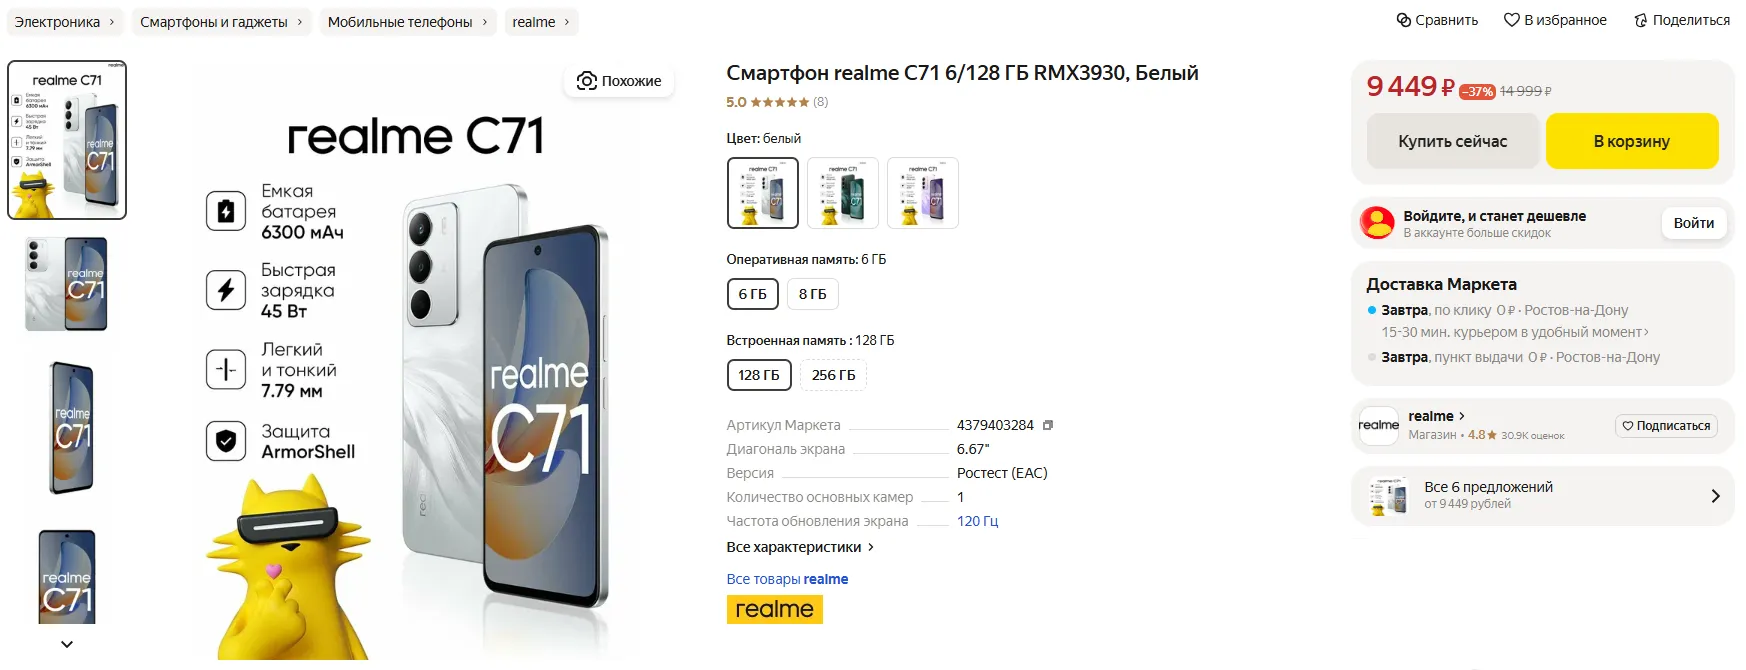Click the user avatar login icon
The image size is (1746, 670).
(1378, 223)
